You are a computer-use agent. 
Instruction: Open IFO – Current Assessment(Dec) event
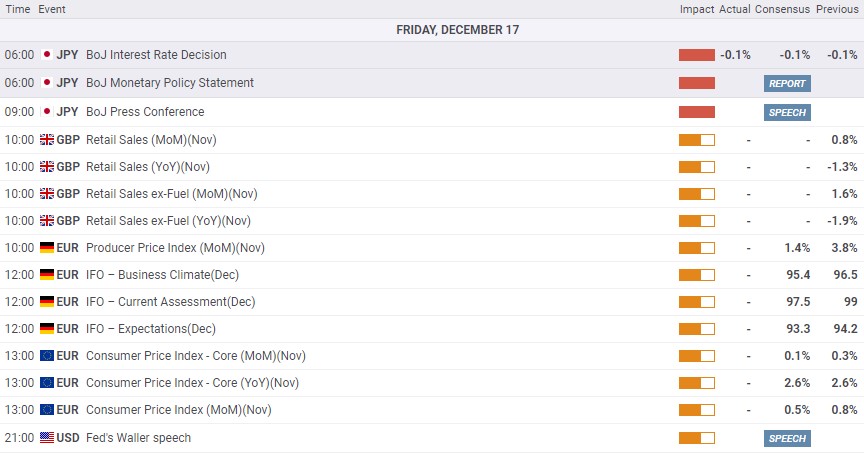click(170, 302)
